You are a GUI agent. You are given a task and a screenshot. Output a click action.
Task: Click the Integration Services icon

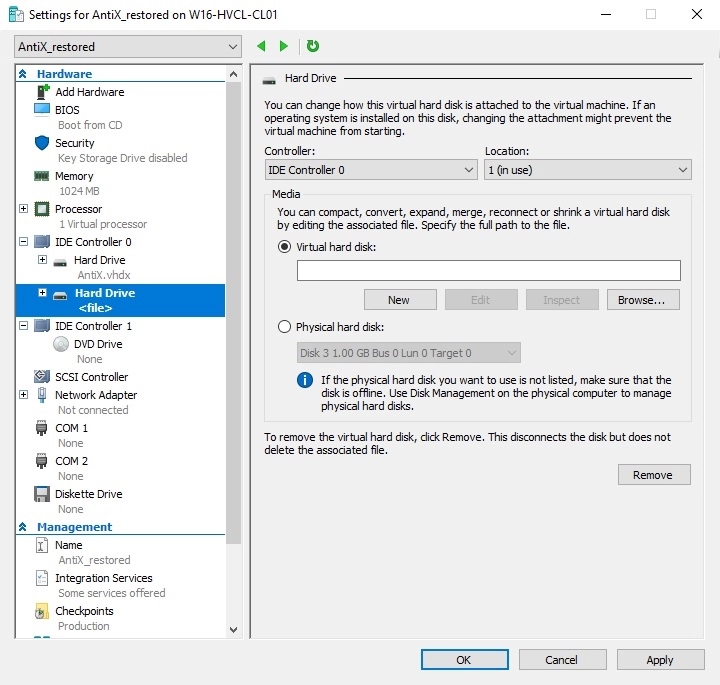click(42, 578)
